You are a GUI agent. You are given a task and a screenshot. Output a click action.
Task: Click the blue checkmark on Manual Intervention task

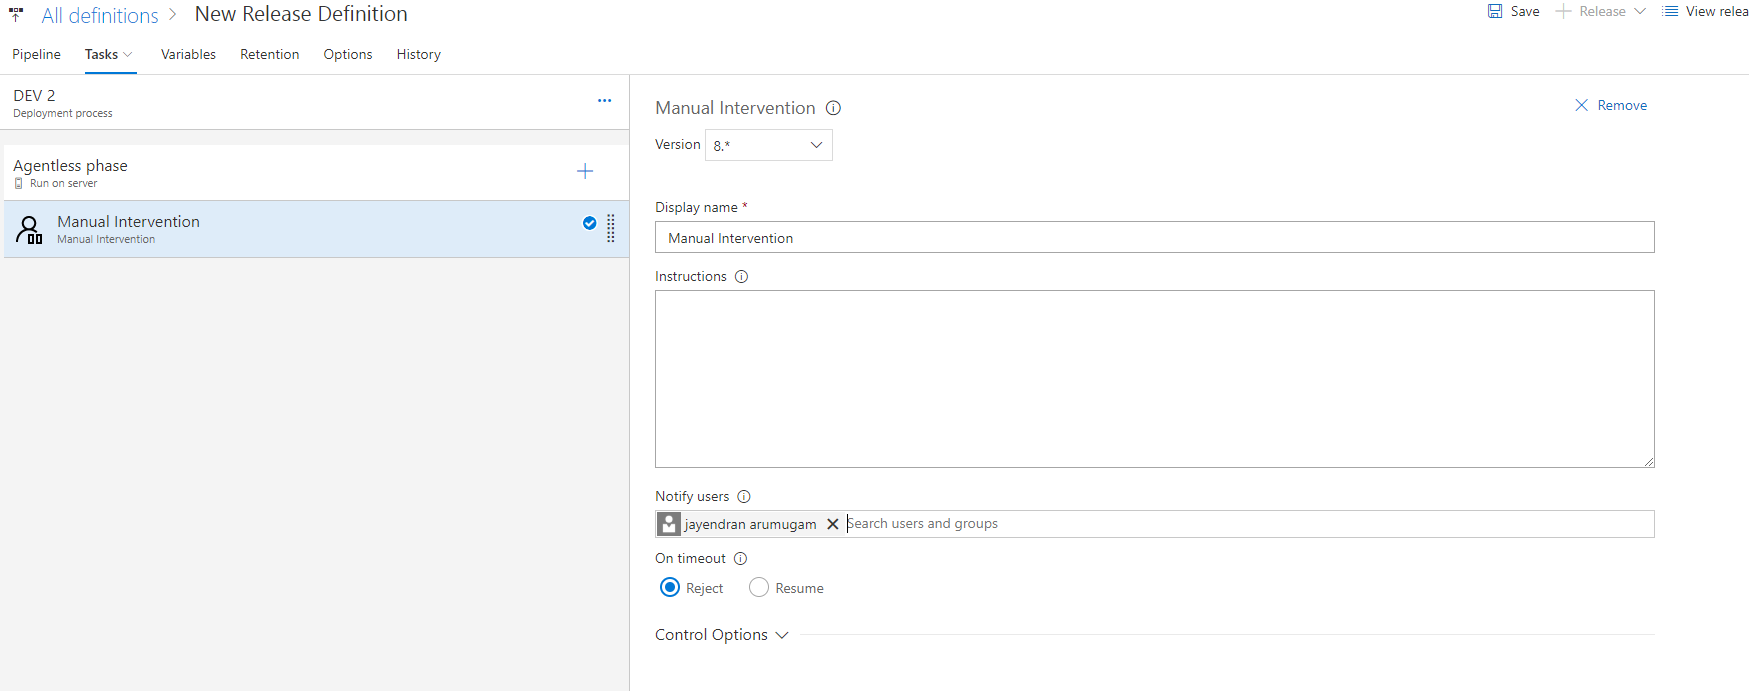click(x=589, y=223)
